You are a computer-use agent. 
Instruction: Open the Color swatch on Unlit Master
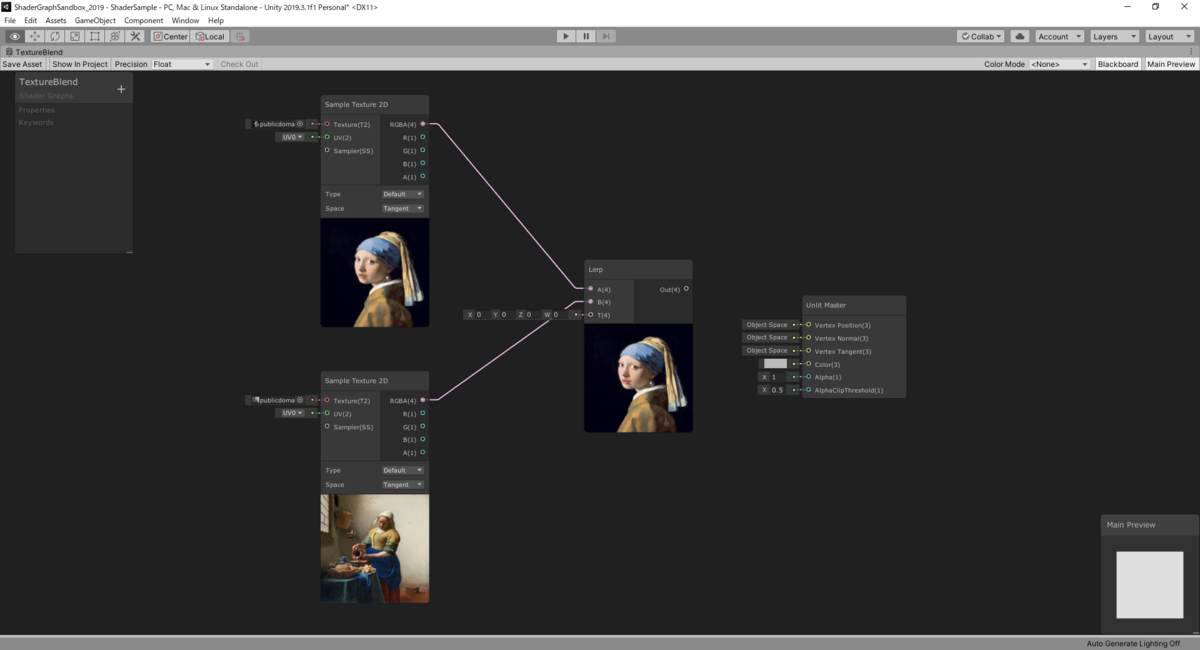[776, 364]
